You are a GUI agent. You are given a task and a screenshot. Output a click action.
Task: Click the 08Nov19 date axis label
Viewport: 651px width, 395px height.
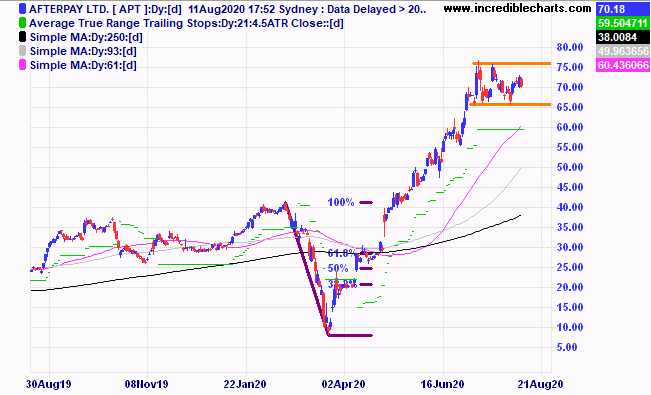pos(147,384)
